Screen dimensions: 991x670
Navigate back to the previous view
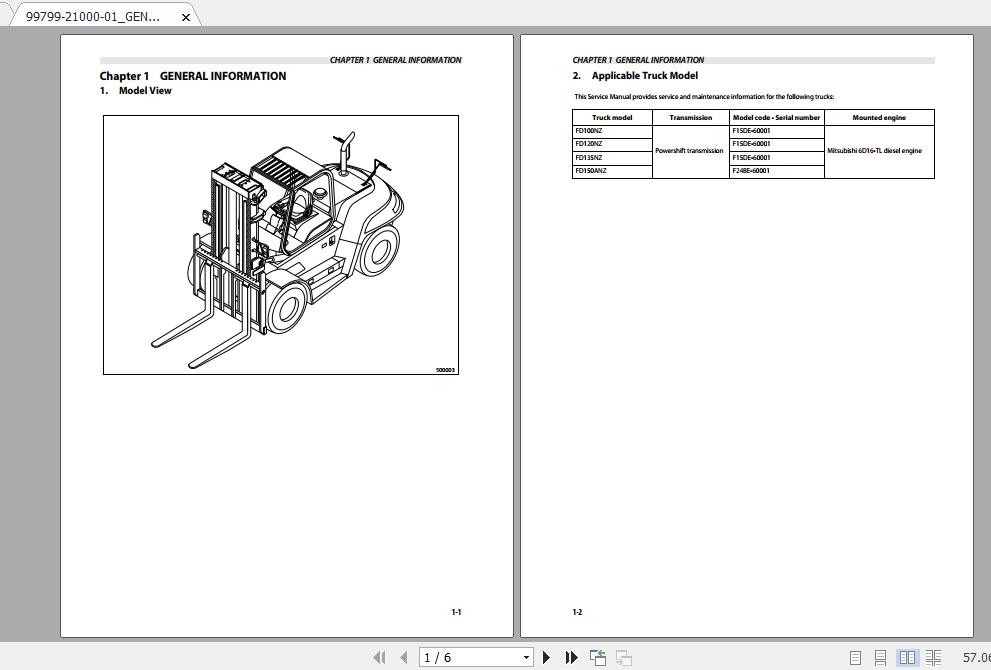tap(597, 657)
